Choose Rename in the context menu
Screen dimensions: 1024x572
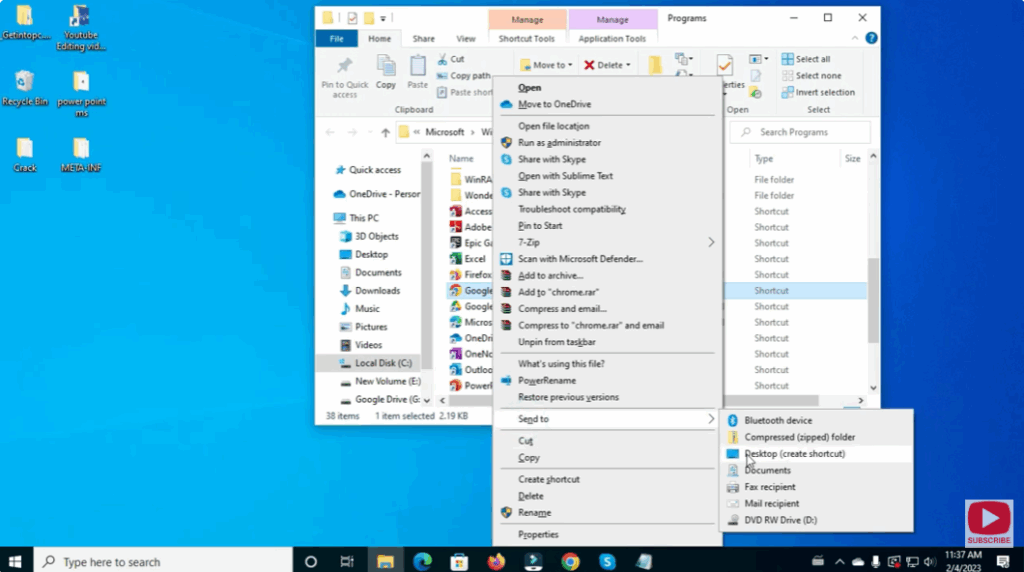tap(535, 513)
